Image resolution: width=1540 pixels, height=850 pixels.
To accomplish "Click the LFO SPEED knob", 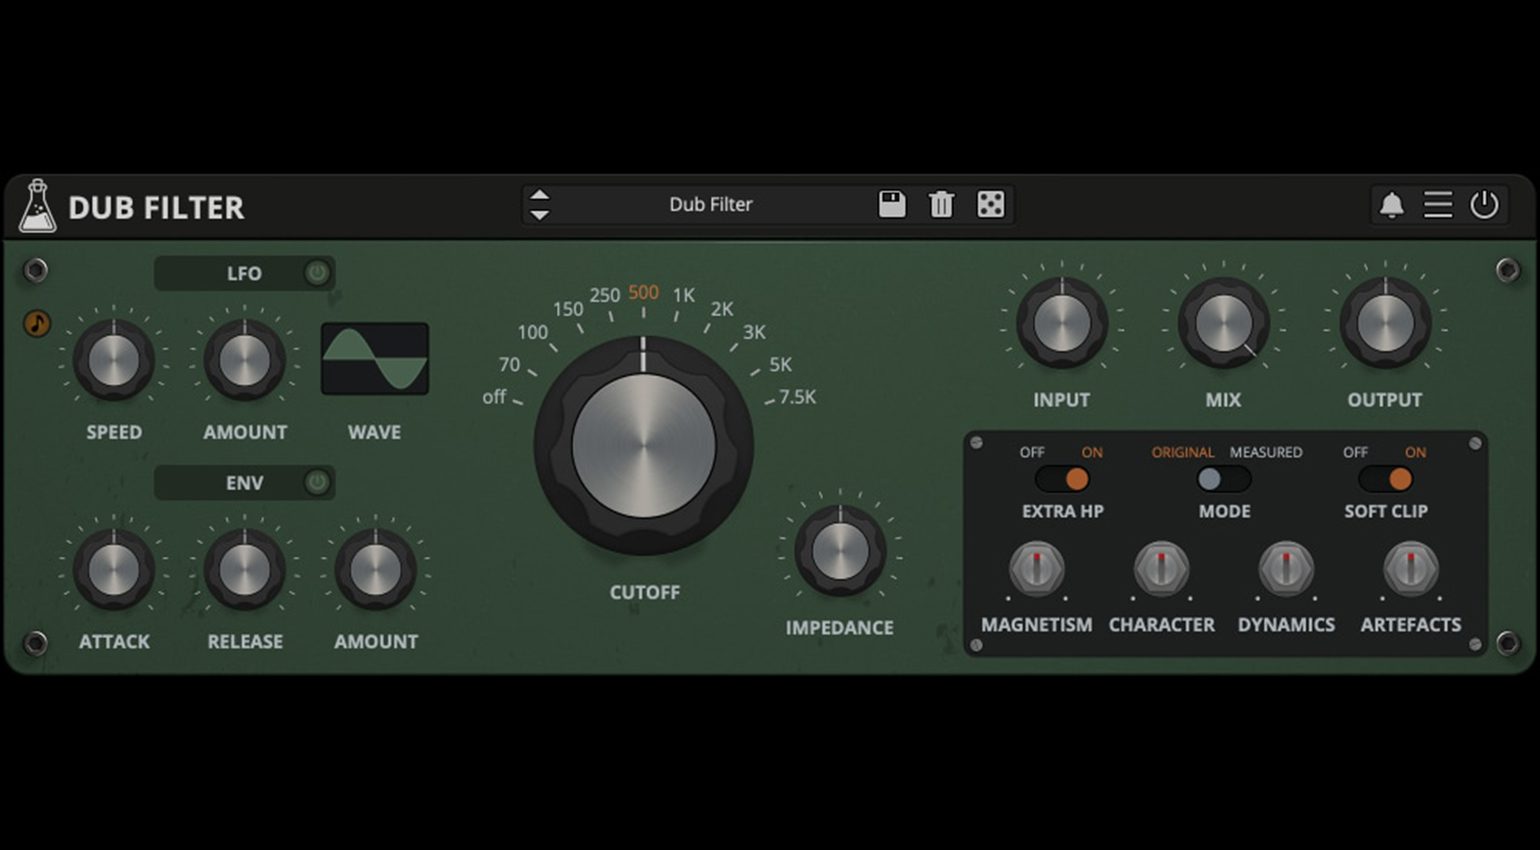I will (x=114, y=360).
